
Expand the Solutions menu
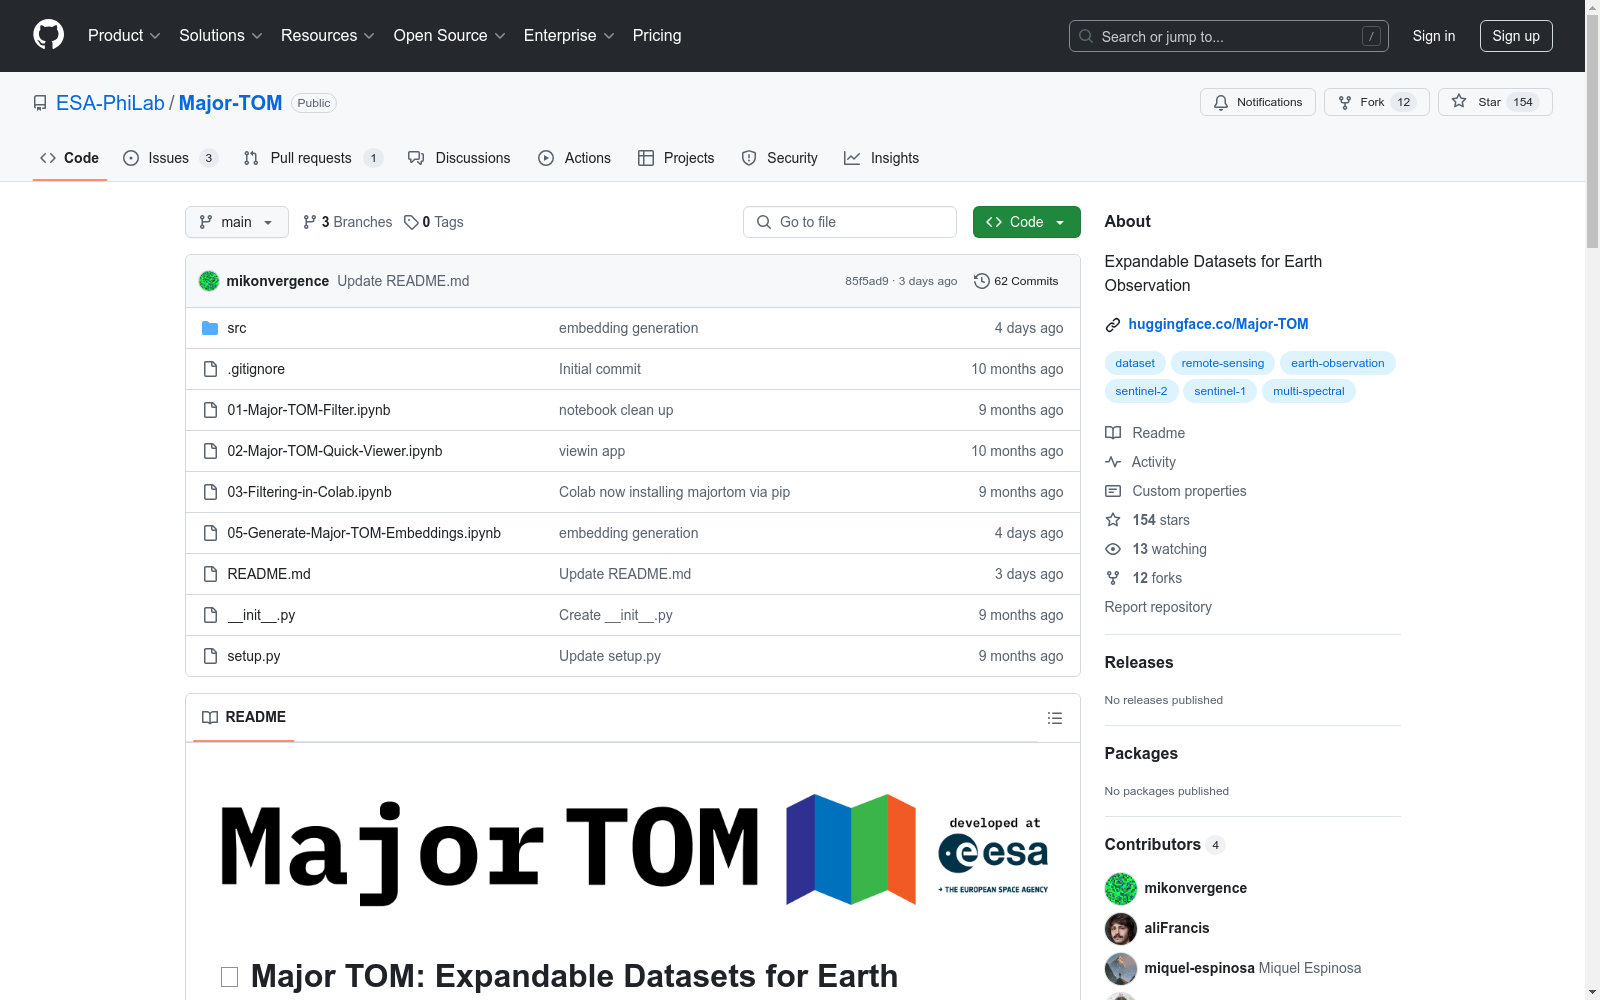221,35
